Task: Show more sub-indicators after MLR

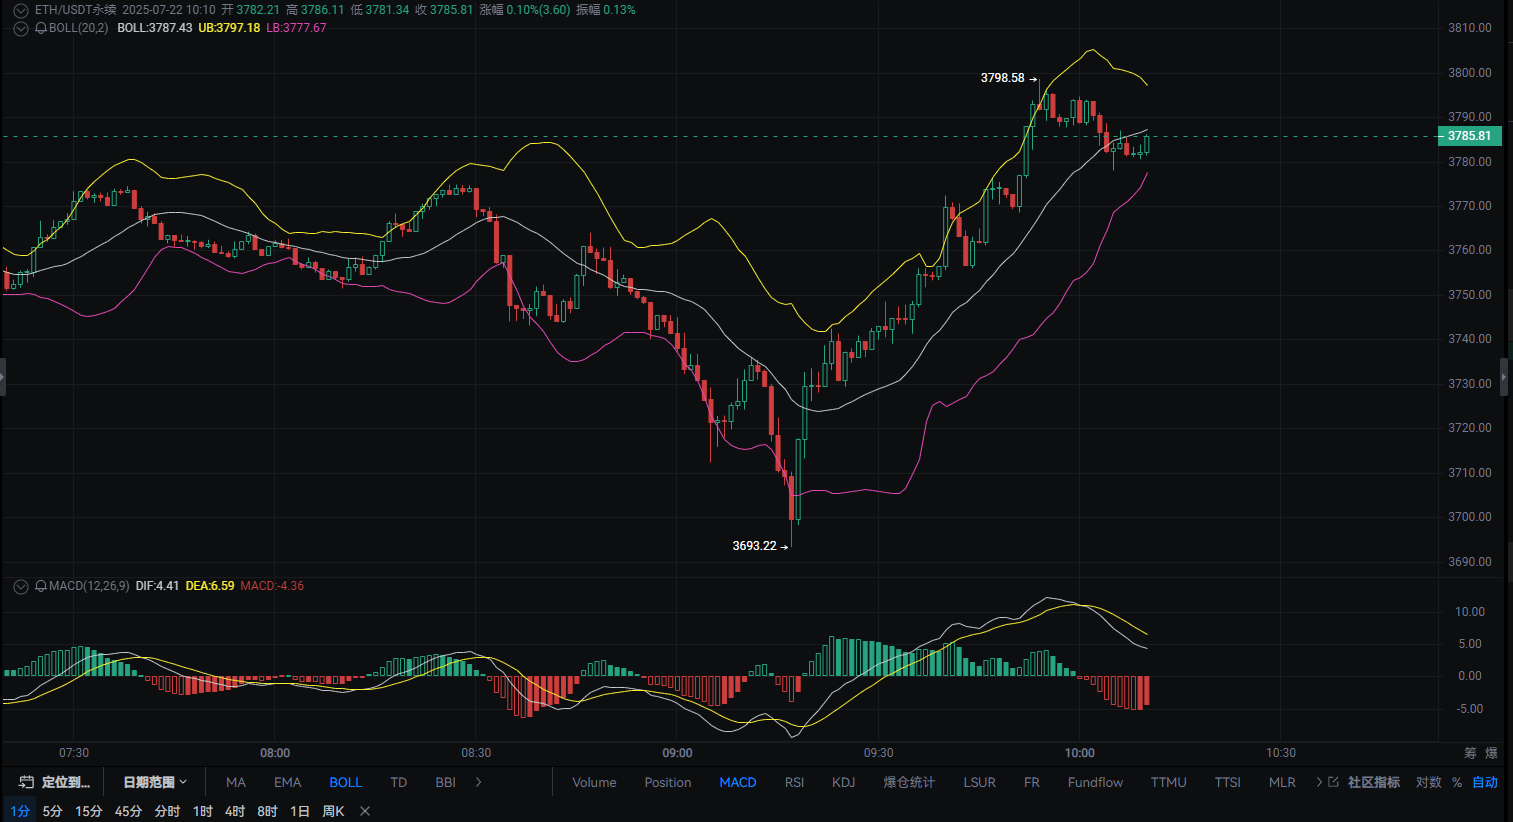Action: point(1319,782)
